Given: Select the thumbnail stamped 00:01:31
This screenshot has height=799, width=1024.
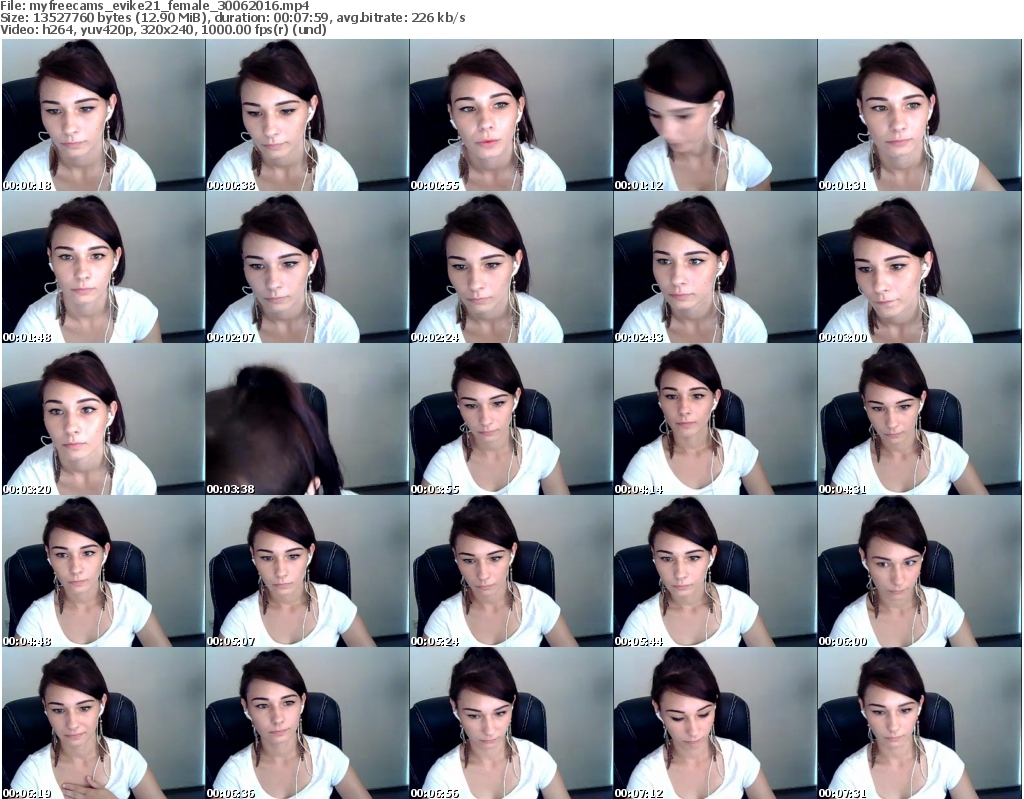Looking at the screenshot, I should pyautogui.click(x=920, y=115).
